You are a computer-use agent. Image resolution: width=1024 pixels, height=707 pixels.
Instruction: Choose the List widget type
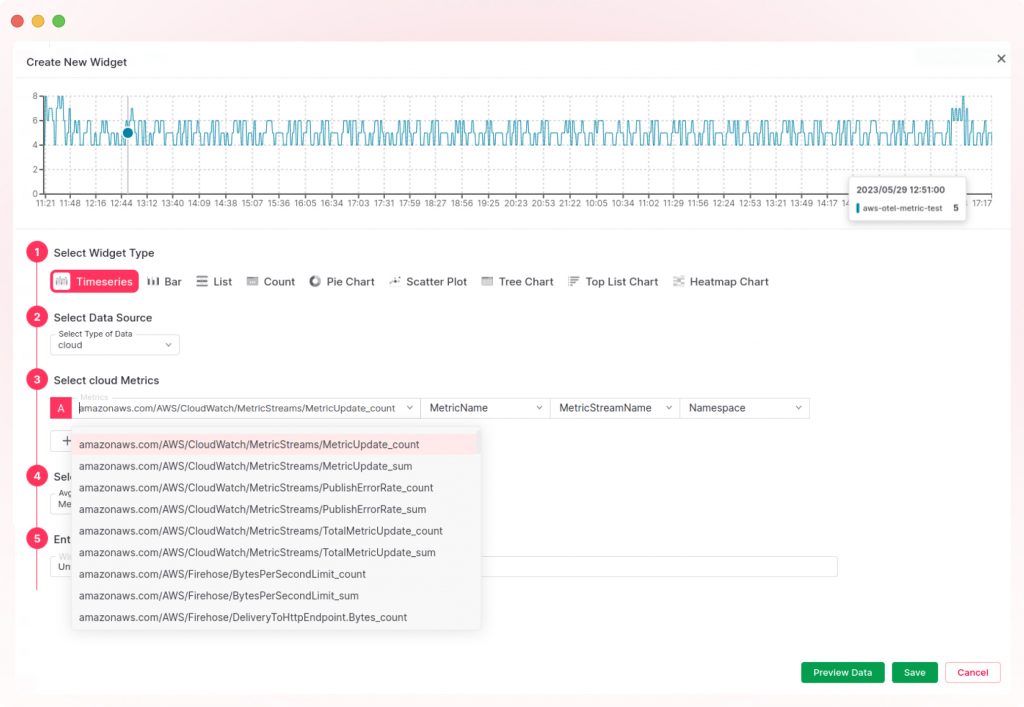coord(214,281)
